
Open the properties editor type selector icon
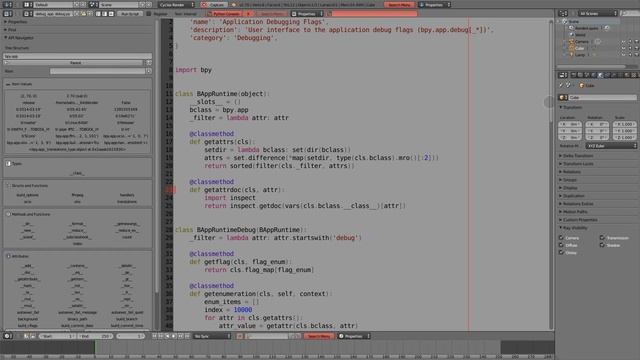point(563,75)
